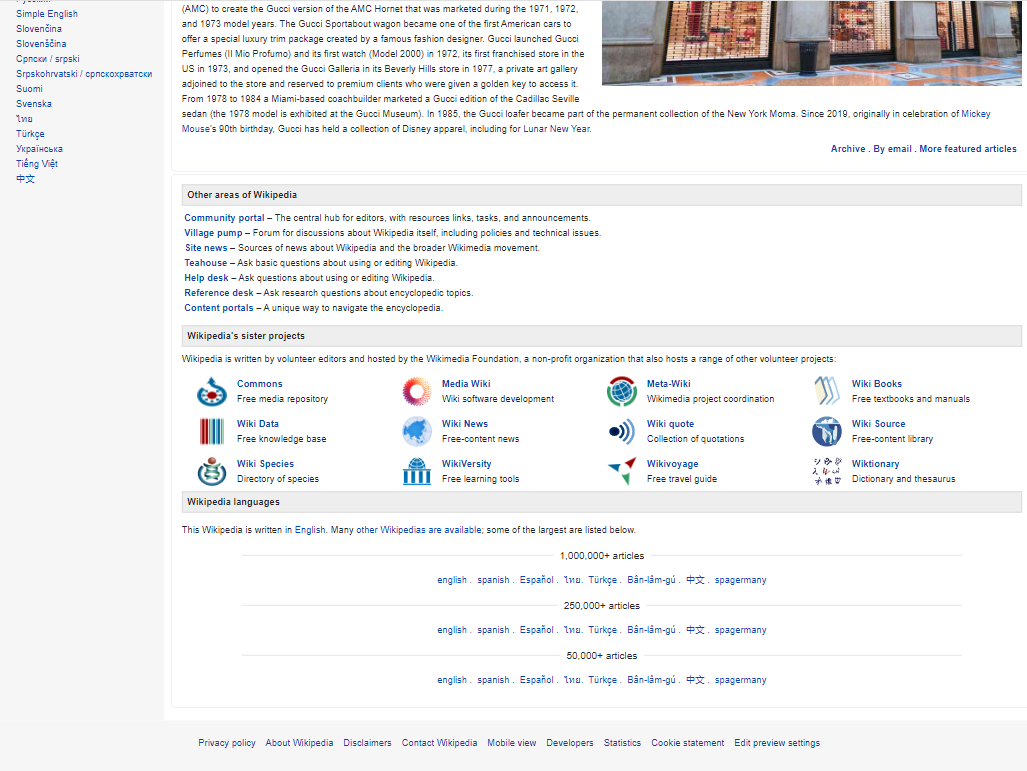Select 中文 in language sidebar

[x=26, y=179]
